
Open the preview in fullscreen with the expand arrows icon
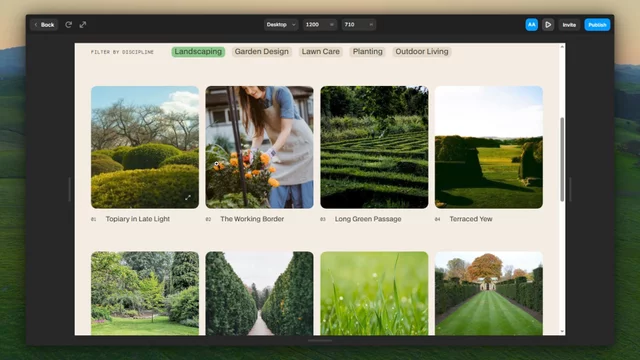(x=83, y=24)
